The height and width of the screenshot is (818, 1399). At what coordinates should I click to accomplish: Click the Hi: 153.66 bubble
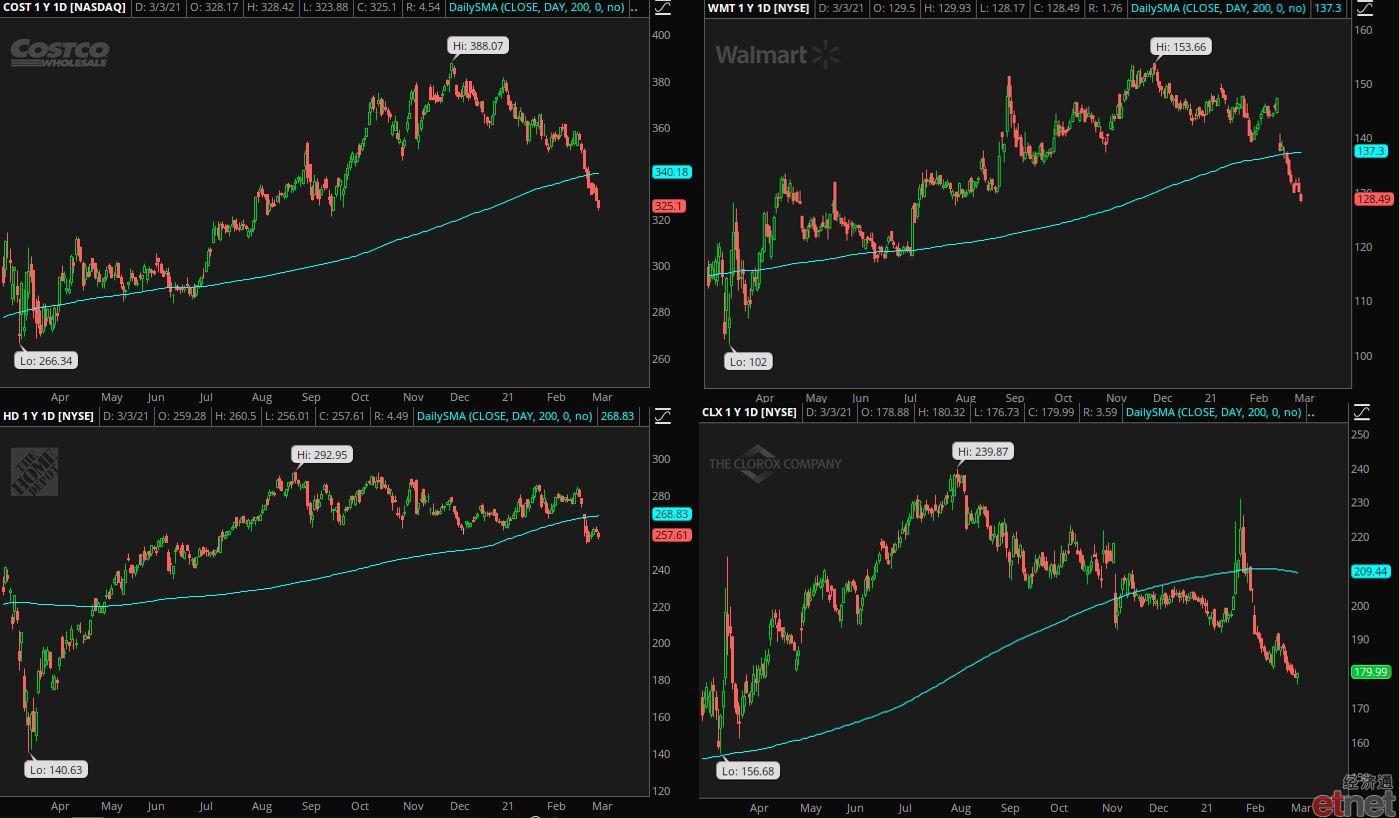[x=1181, y=47]
